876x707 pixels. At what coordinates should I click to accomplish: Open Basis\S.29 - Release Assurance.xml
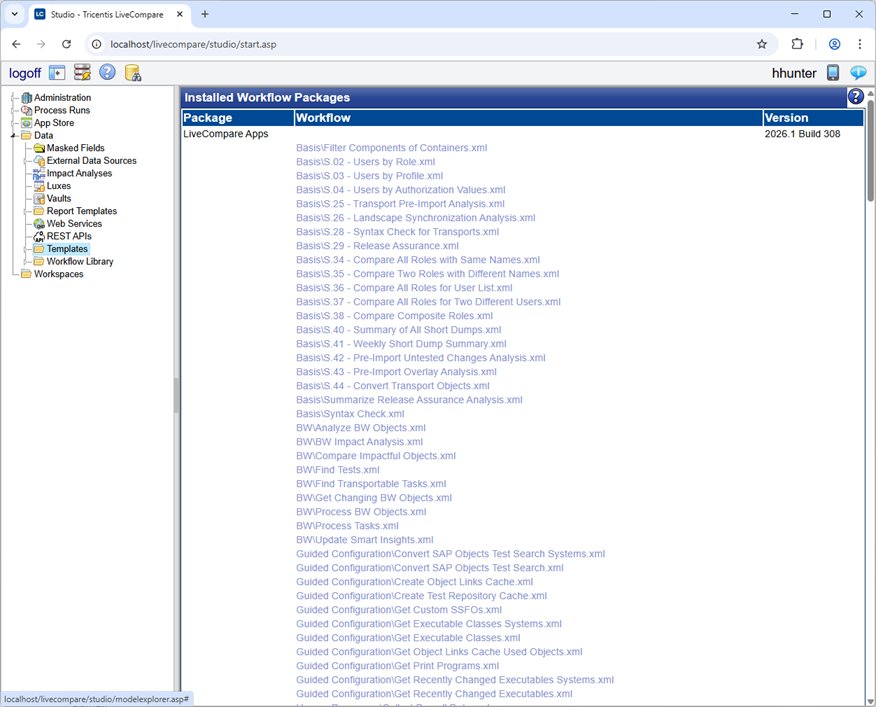pos(377,246)
